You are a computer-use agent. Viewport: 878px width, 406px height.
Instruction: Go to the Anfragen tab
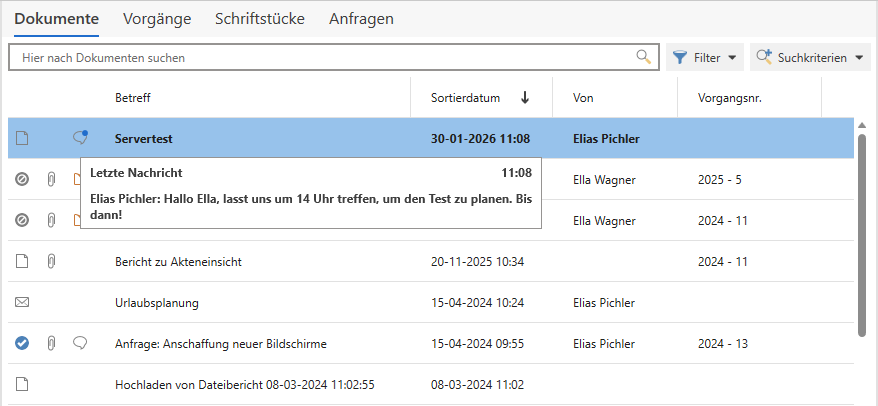[x=361, y=19]
